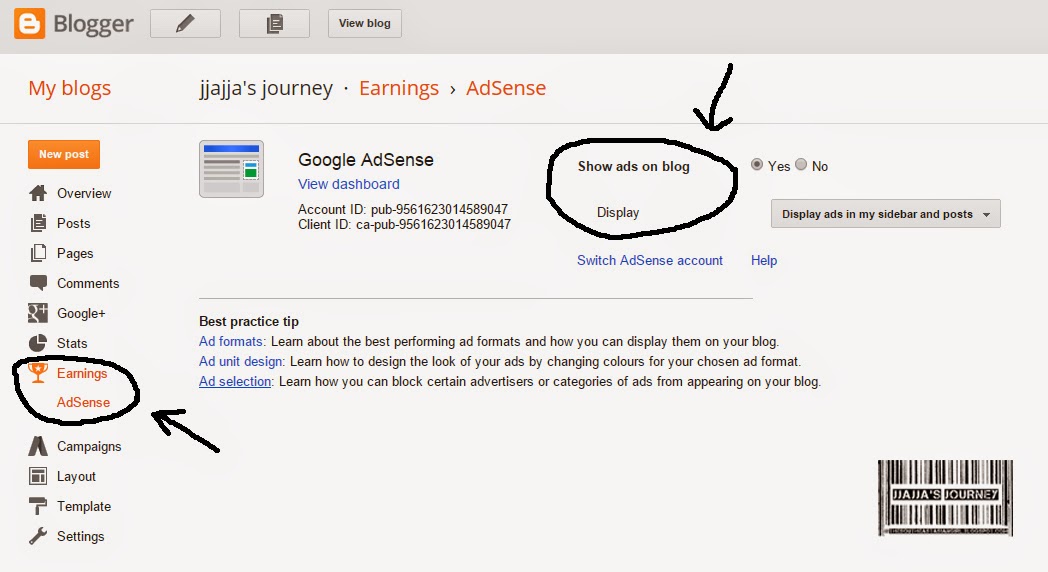1048x572 pixels.
Task: Click the Overview house icon
Action: [38, 193]
